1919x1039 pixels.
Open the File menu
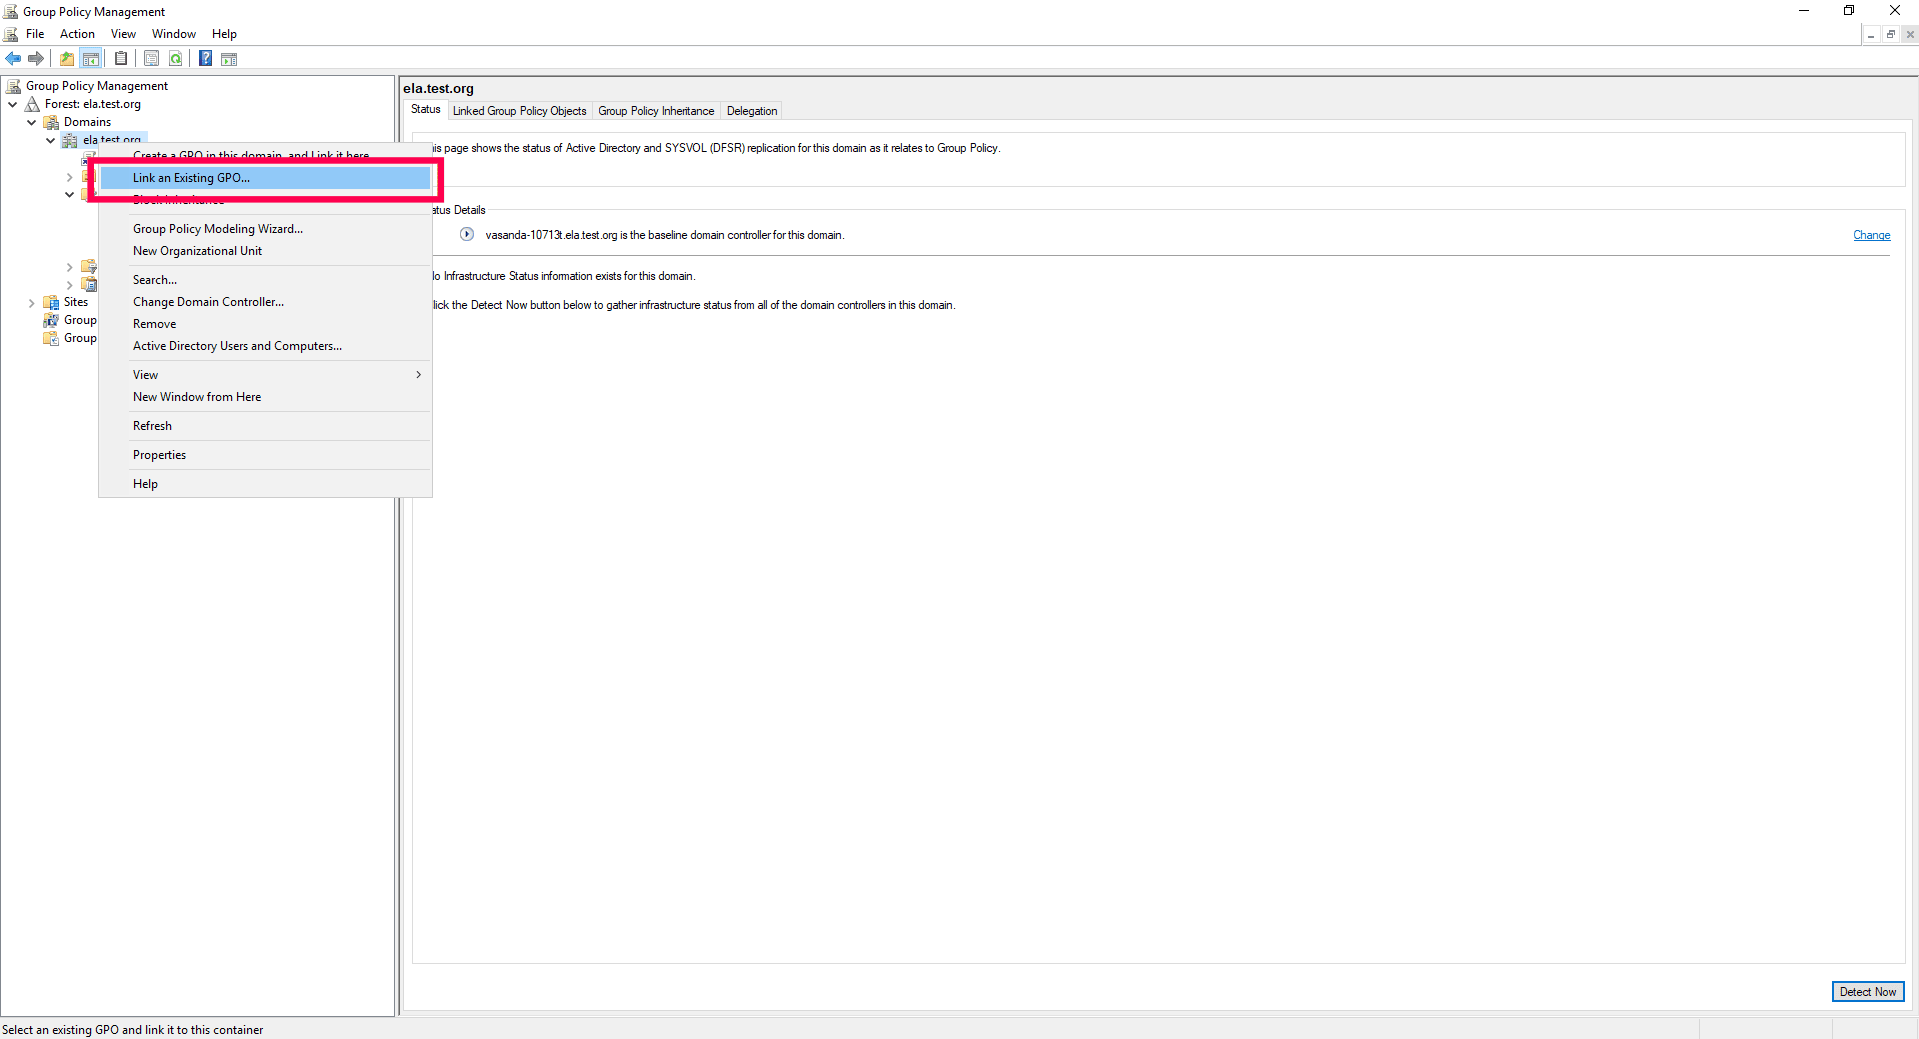pos(35,34)
